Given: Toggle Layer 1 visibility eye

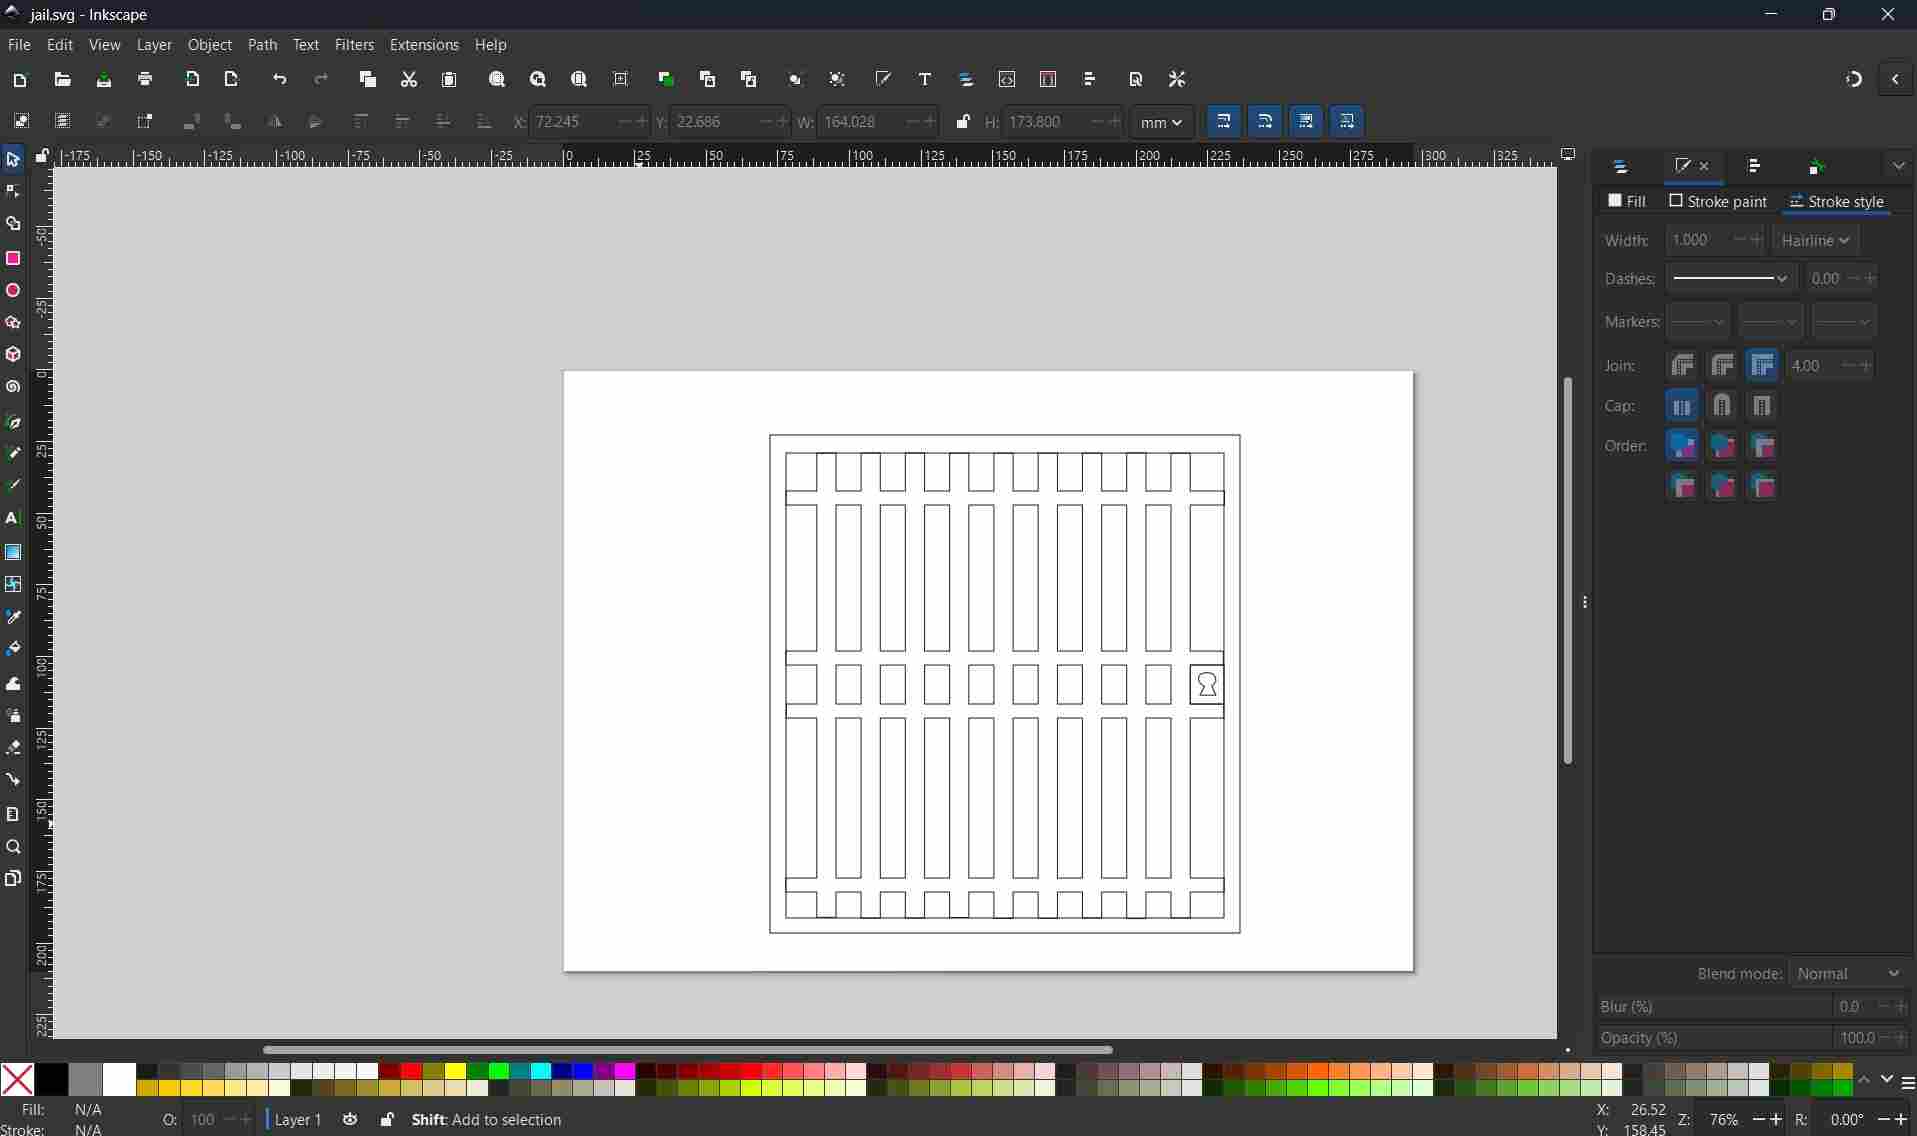Looking at the screenshot, I should coord(350,1119).
